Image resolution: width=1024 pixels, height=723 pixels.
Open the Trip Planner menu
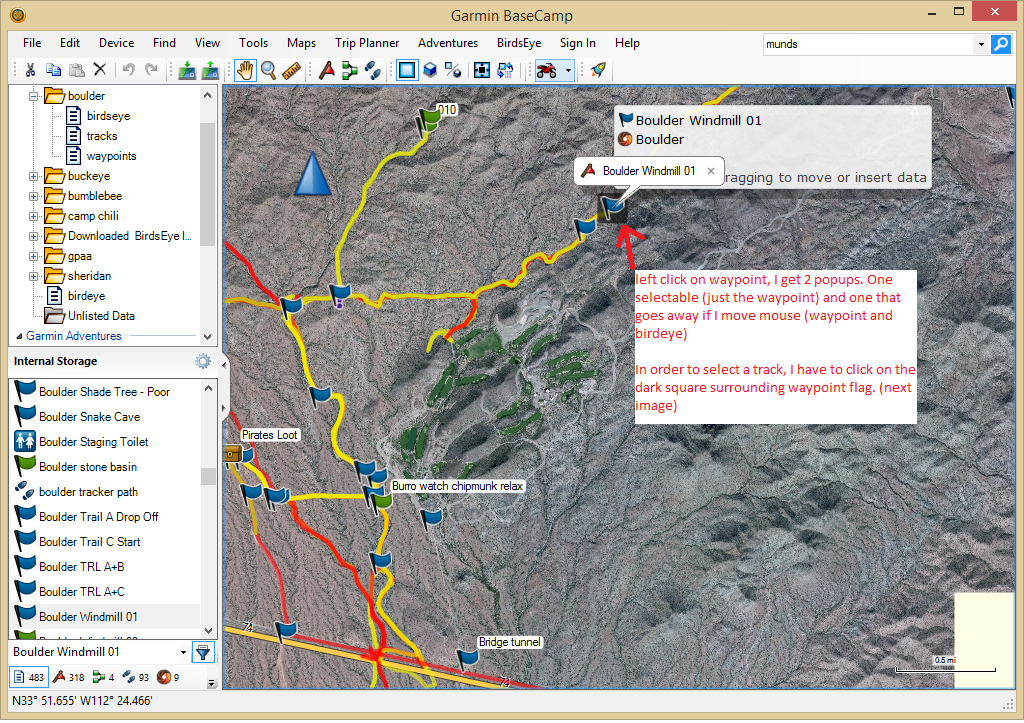click(367, 43)
